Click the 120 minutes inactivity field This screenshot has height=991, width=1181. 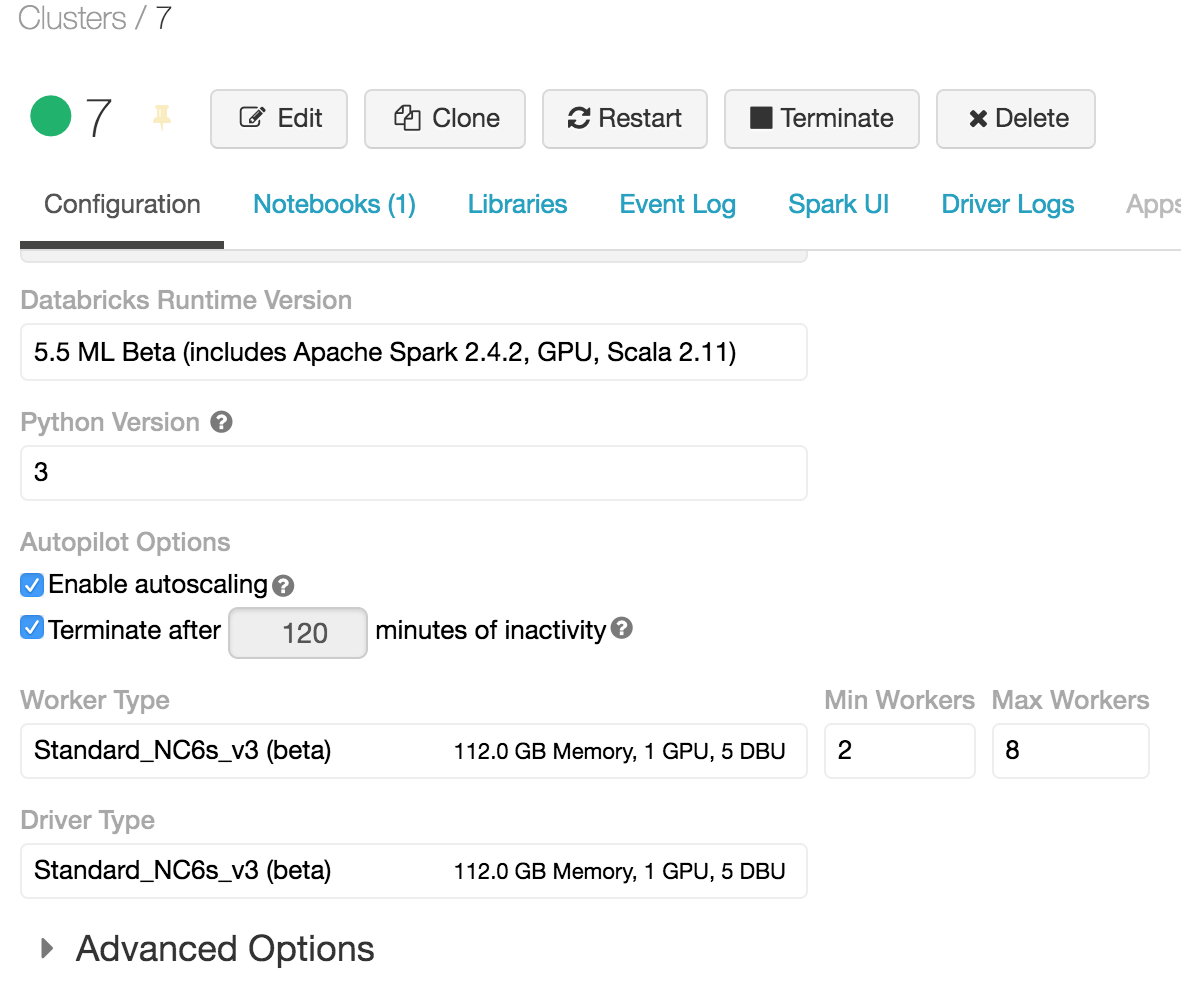[298, 633]
